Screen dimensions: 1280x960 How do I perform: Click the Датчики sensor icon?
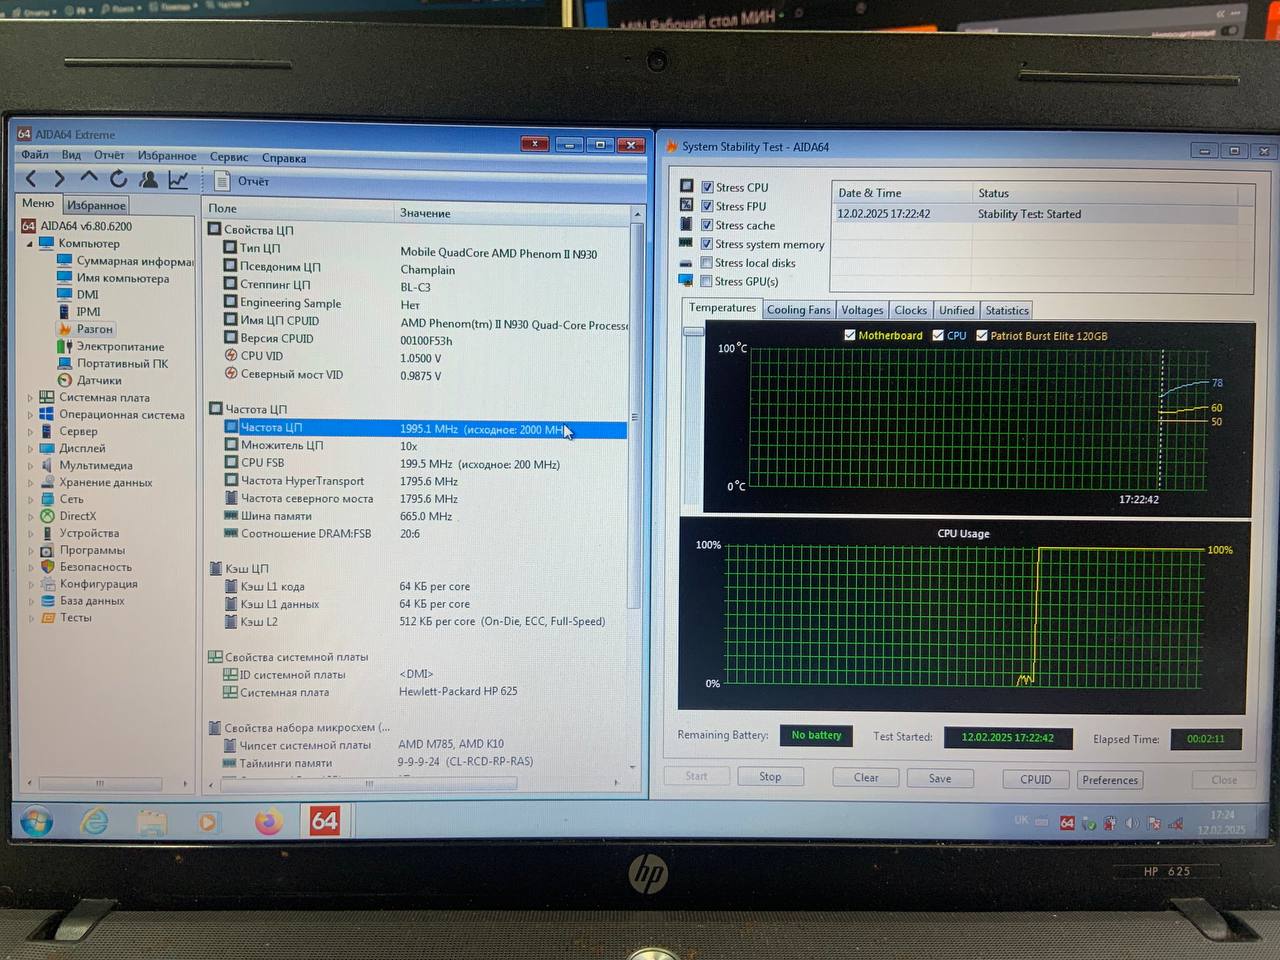coord(65,380)
